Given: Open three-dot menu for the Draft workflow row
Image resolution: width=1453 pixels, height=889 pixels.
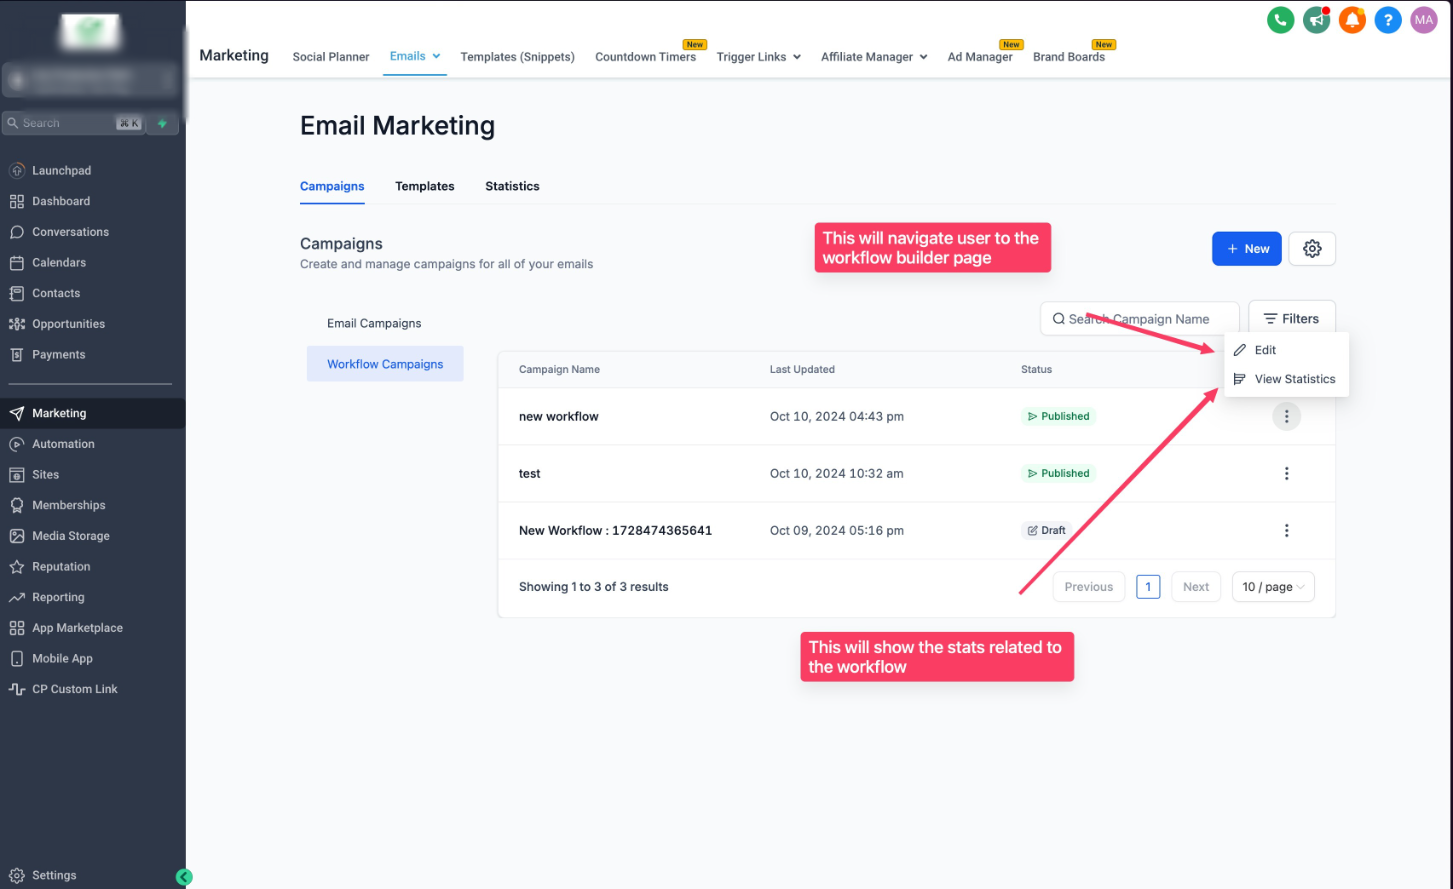Looking at the screenshot, I should click(x=1287, y=530).
